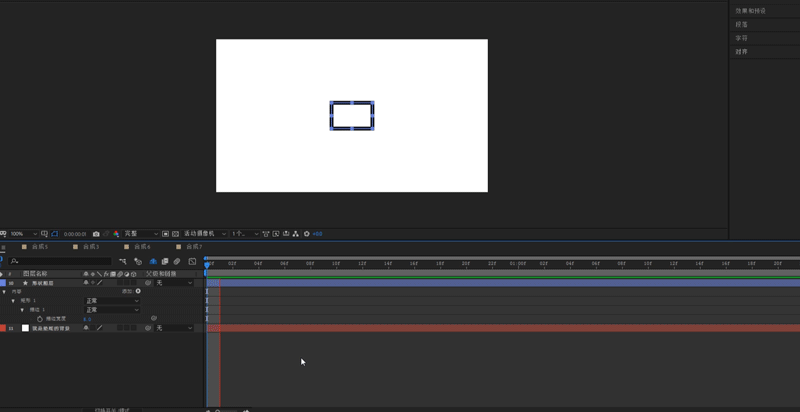Enable the 3D layer checkbox for layer 11
This screenshot has width=800, height=412.
[133, 328]
